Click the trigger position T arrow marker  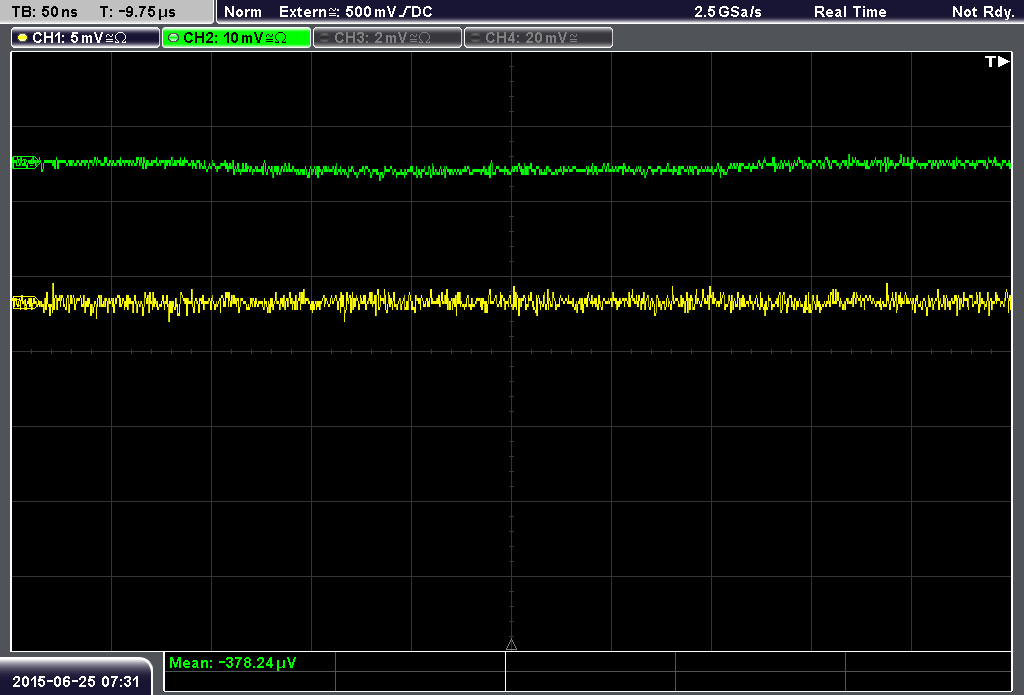click(x=997, y=61)
